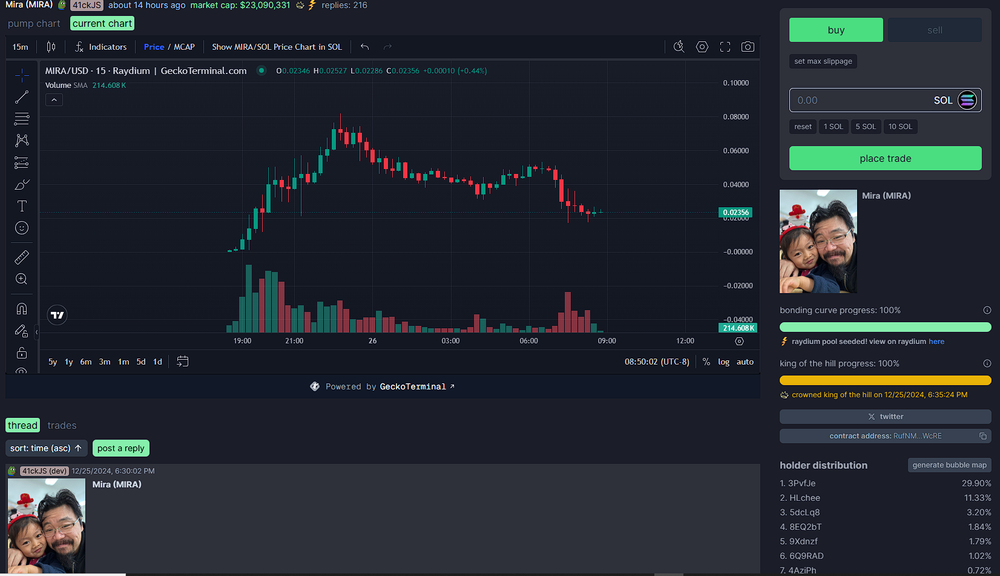Select the trend line drawing tool
The width and height of the screenshot is (1000, 576).
tap(22, 97)
